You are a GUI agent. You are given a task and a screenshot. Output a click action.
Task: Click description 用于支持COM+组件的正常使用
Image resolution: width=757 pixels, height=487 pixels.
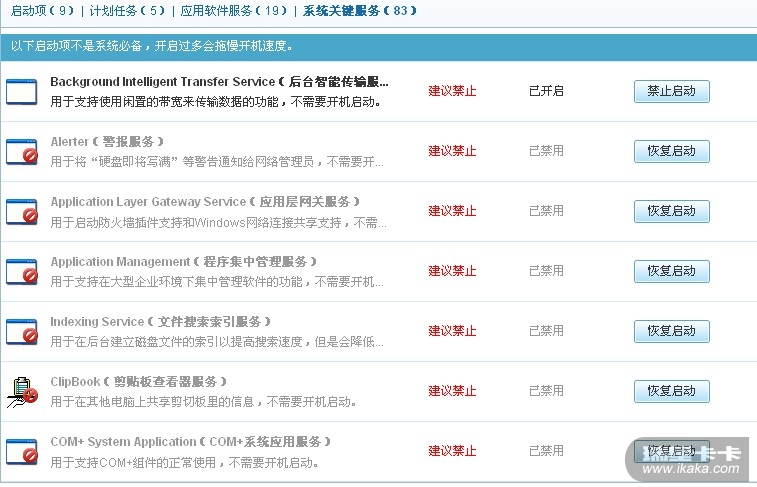(x=184, y=462)
